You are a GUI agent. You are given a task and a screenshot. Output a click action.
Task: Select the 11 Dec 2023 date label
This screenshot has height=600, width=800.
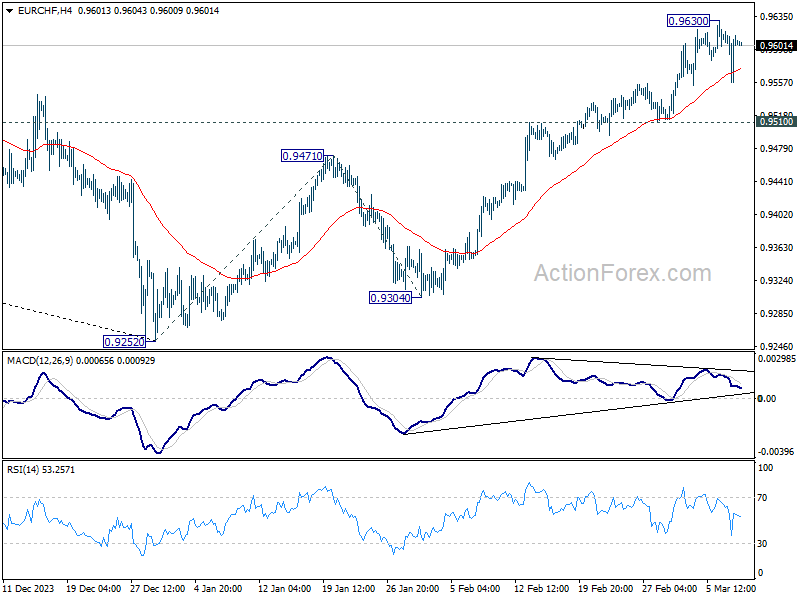(28, 588)
